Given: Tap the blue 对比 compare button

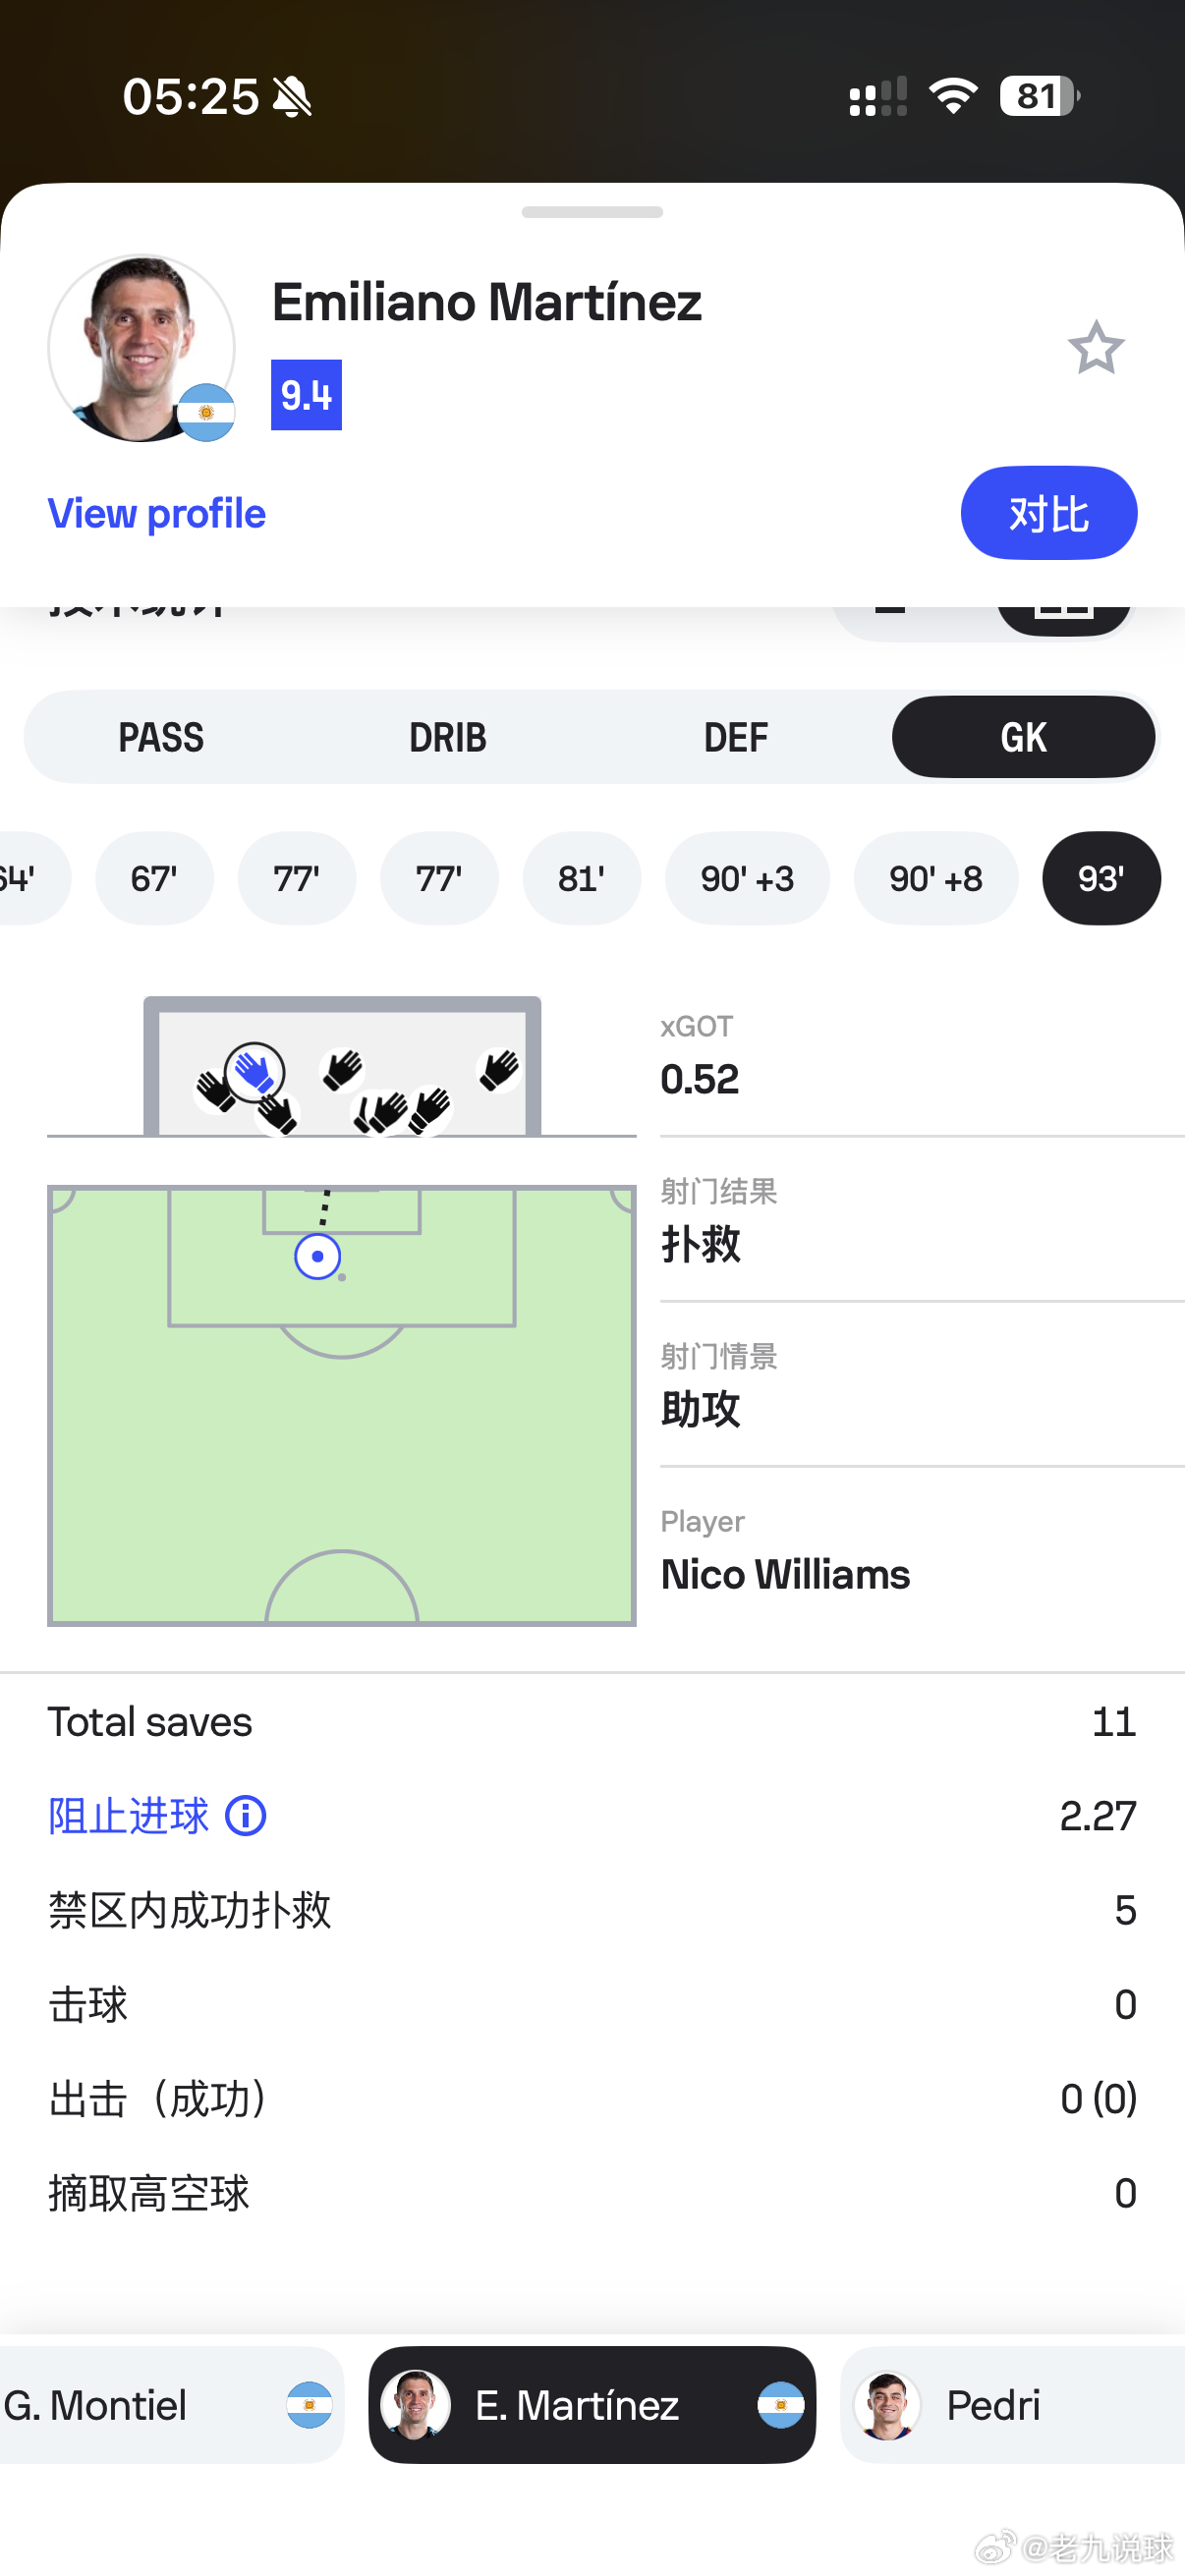Looking at the screenshot, I should pos(1049,513).
